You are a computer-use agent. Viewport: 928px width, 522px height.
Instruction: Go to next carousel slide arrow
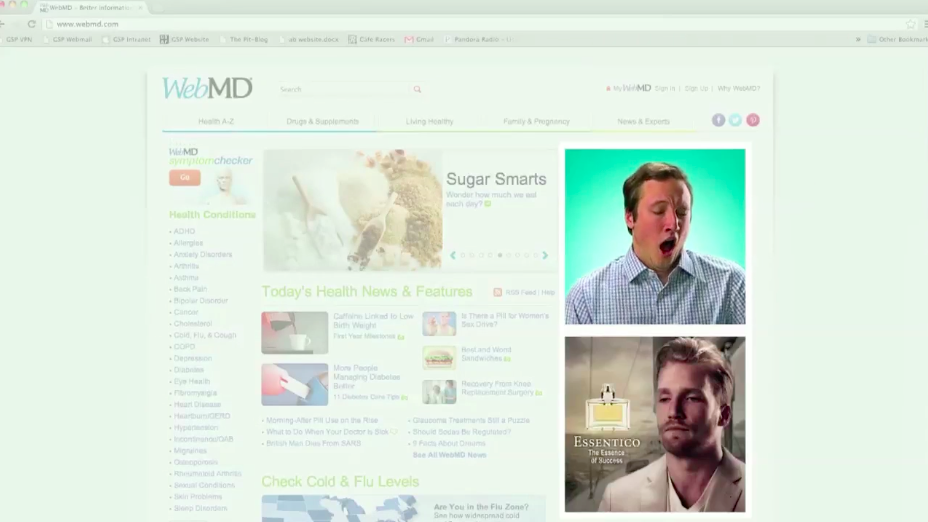point(545,255)
